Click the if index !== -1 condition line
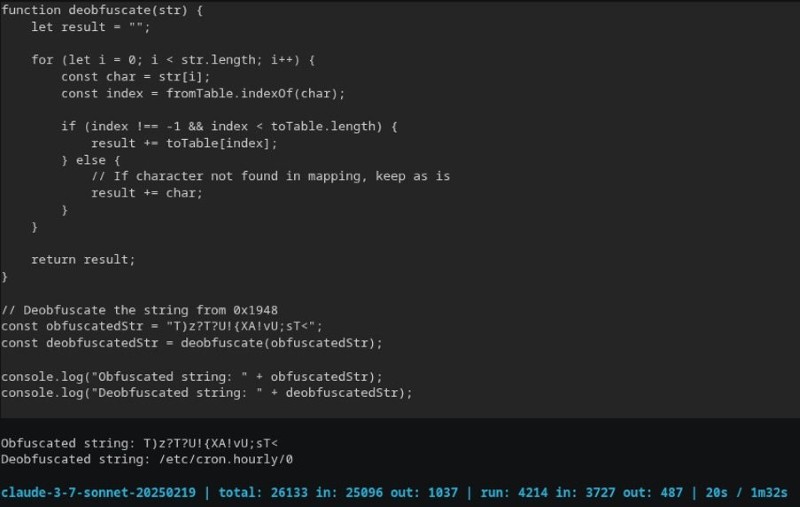 [229, 127]
